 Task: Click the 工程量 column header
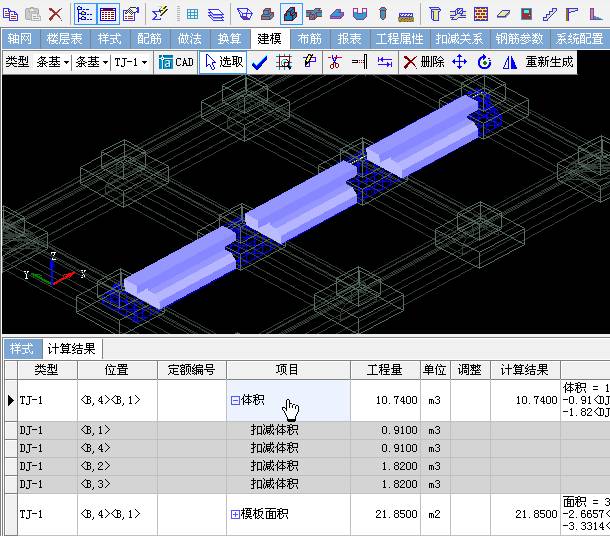(385, 370)
